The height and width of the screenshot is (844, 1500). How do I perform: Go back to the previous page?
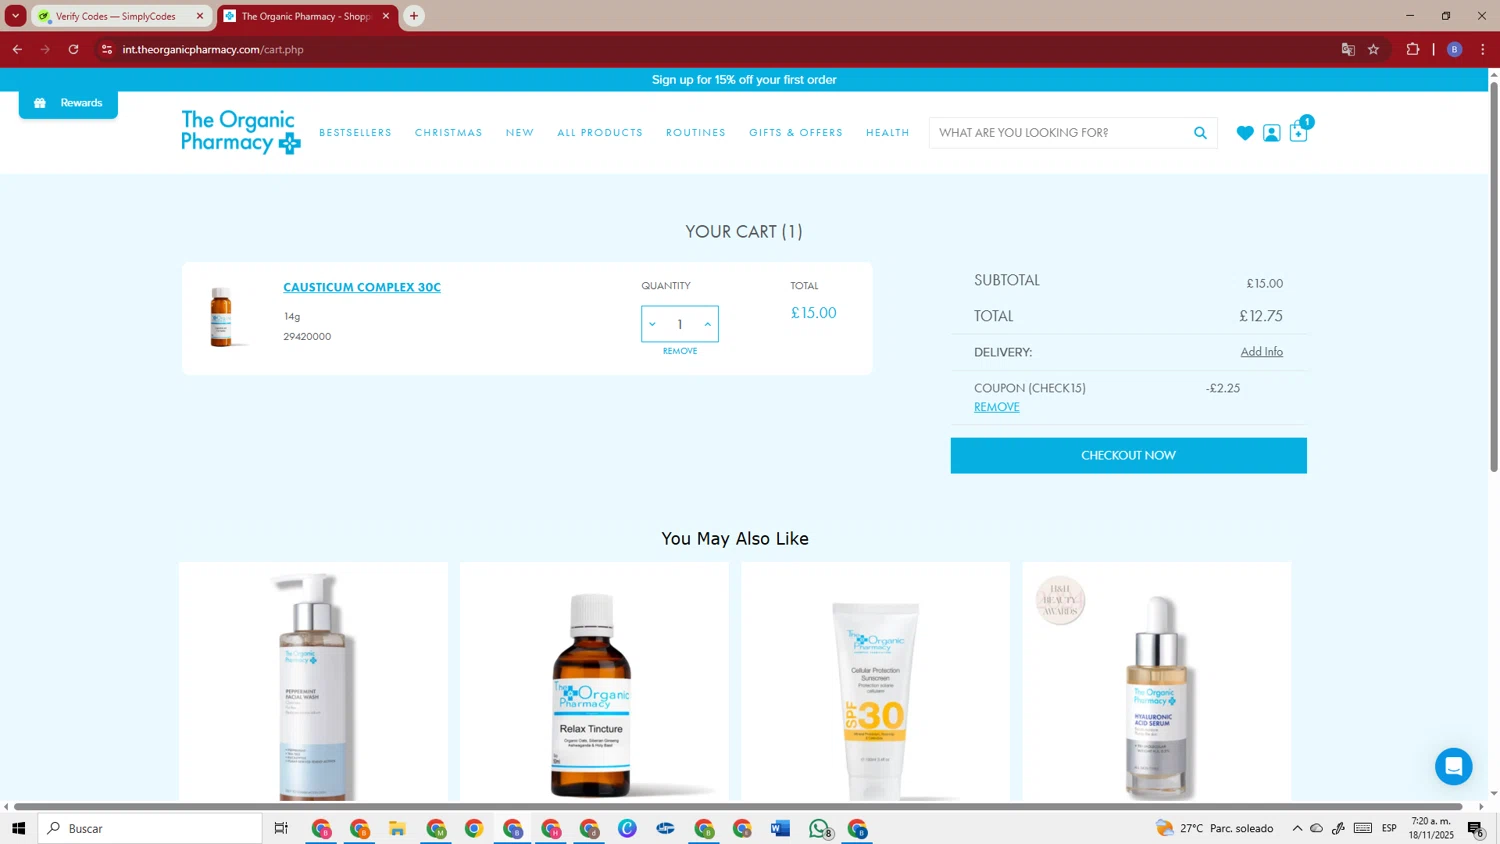point(17,49)
